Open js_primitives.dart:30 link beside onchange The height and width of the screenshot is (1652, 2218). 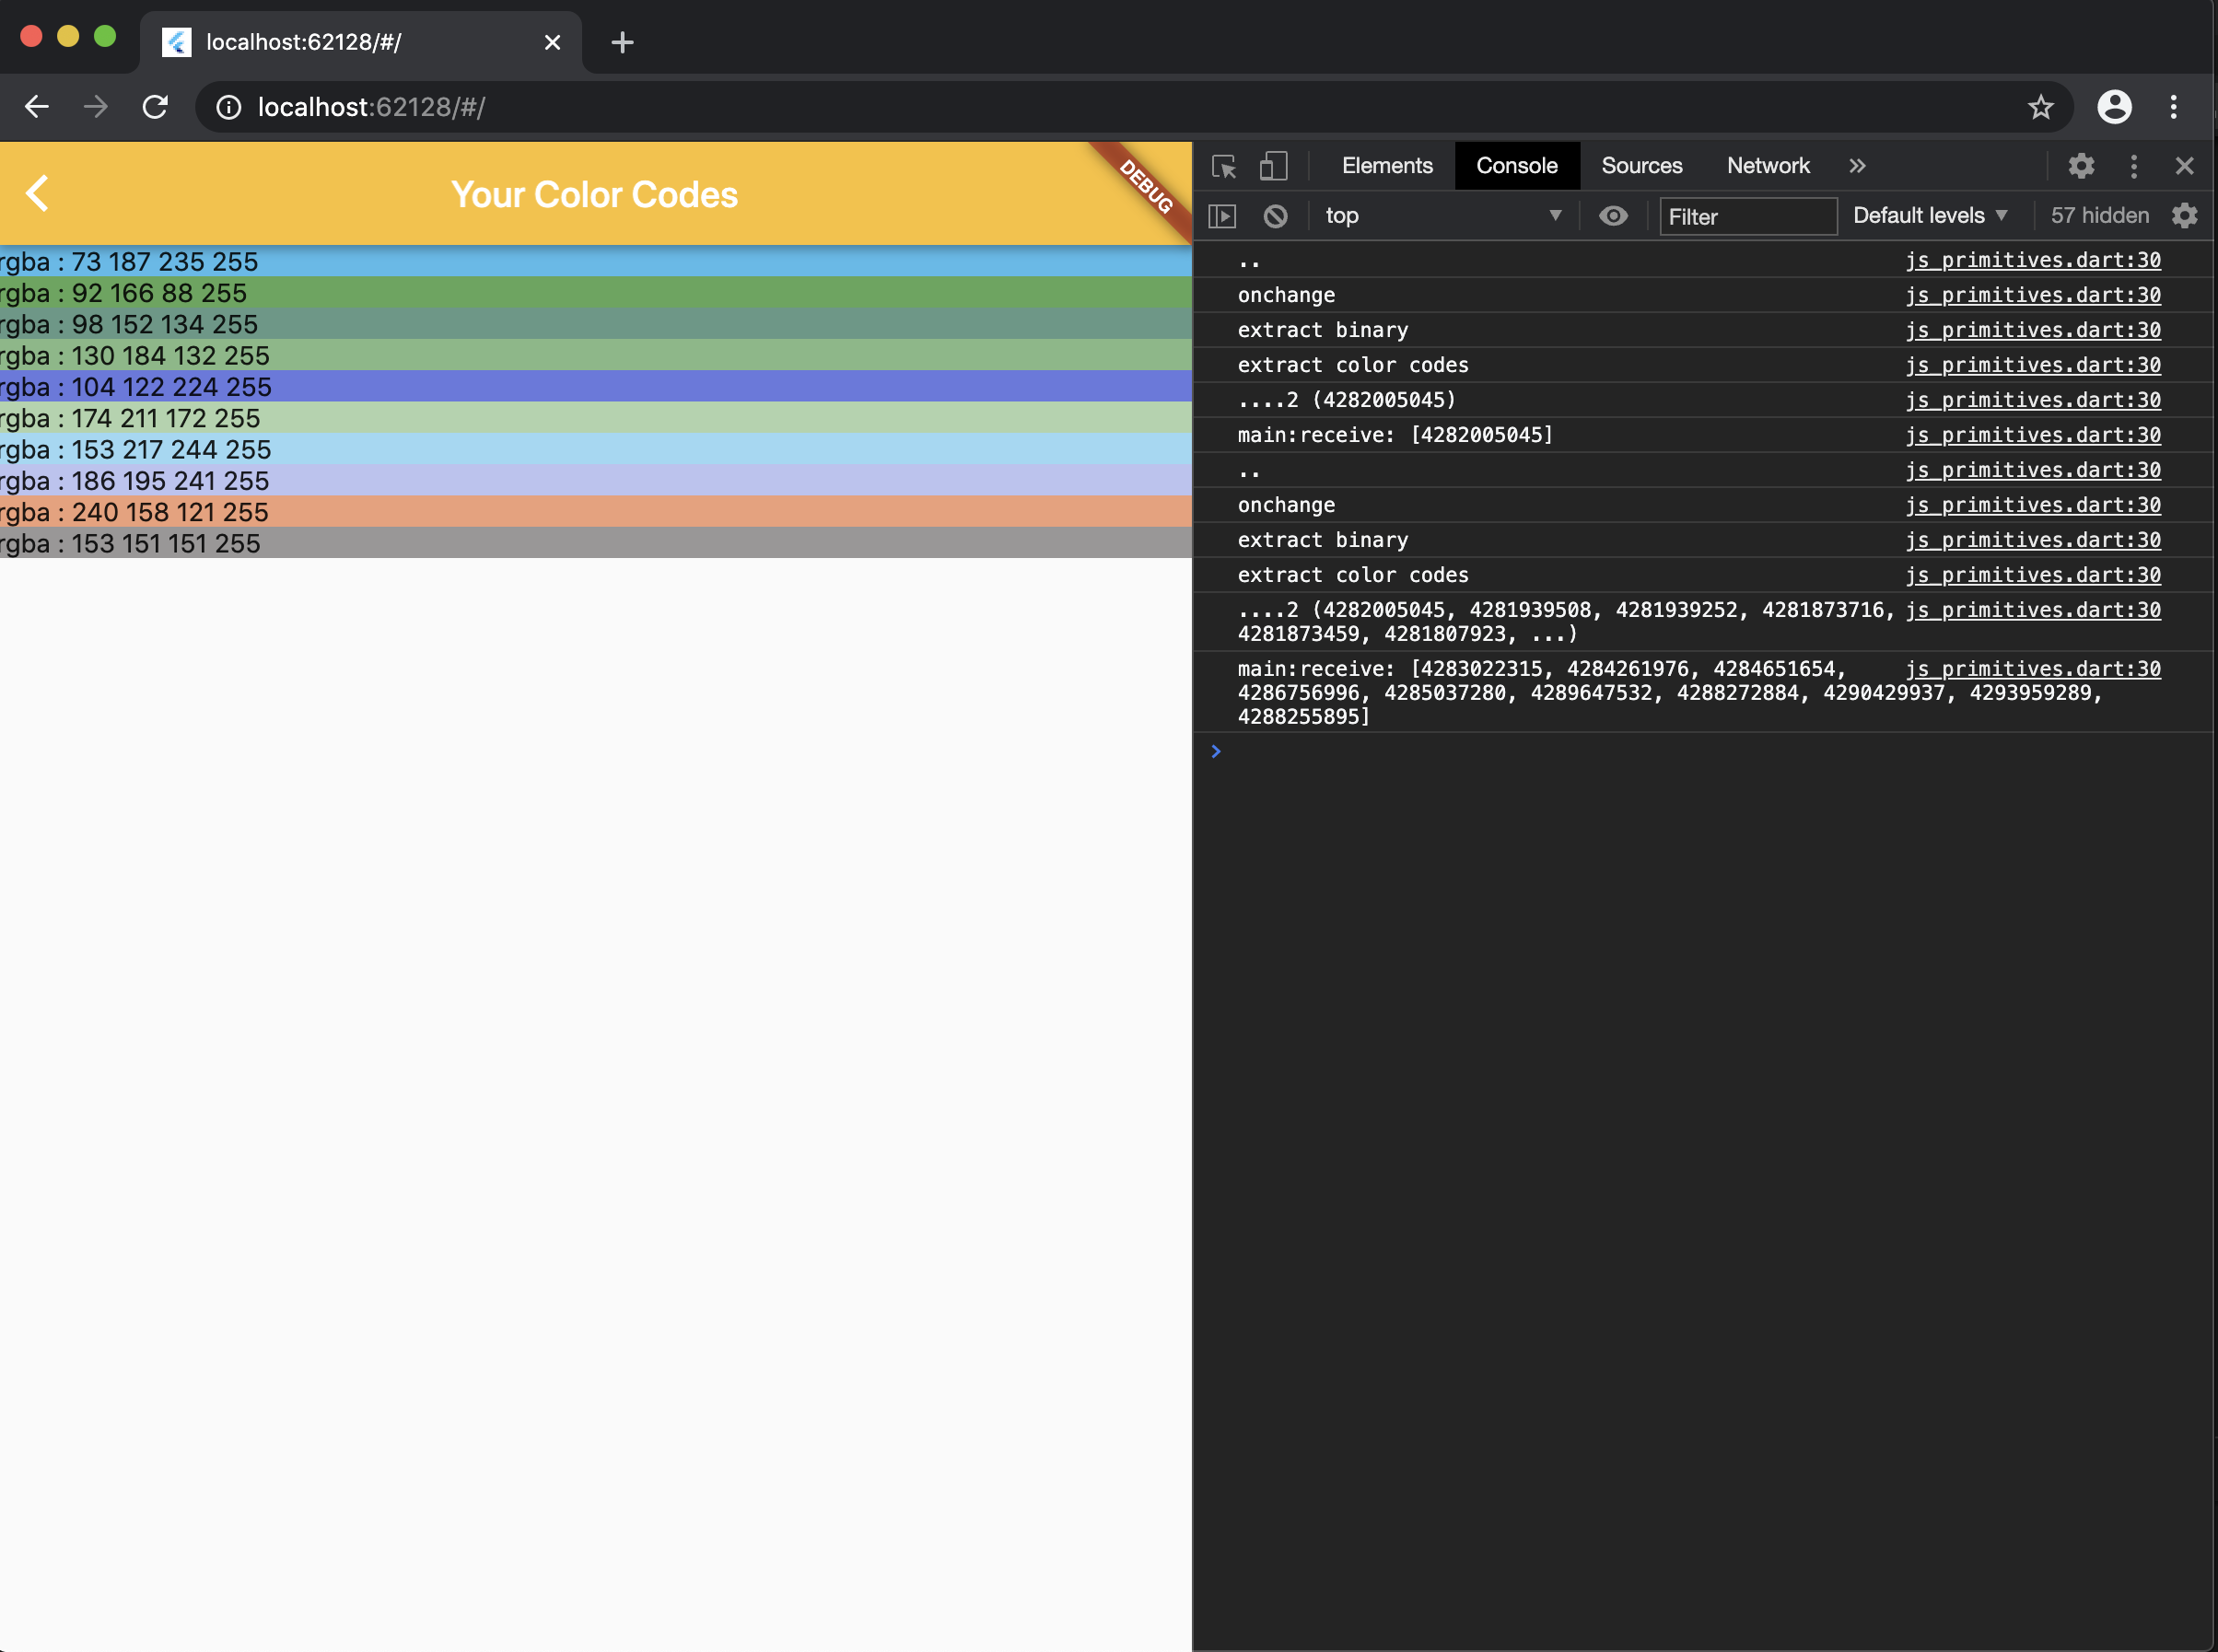2032,295
